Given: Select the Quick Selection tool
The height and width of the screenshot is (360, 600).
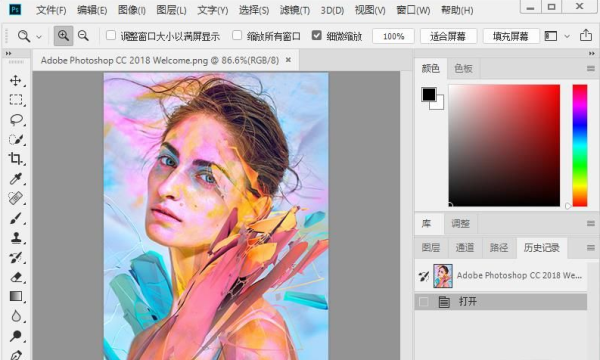Looking at the screenshot, I should 16,139.
